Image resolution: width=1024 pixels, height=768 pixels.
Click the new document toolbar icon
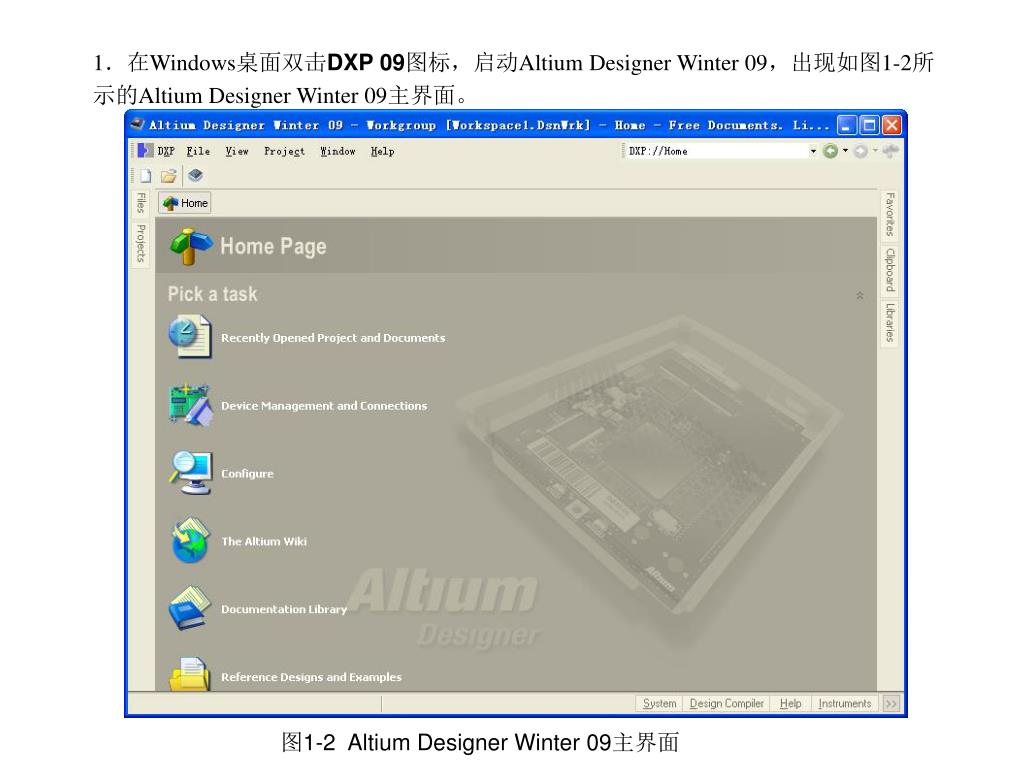pos(146,176)
